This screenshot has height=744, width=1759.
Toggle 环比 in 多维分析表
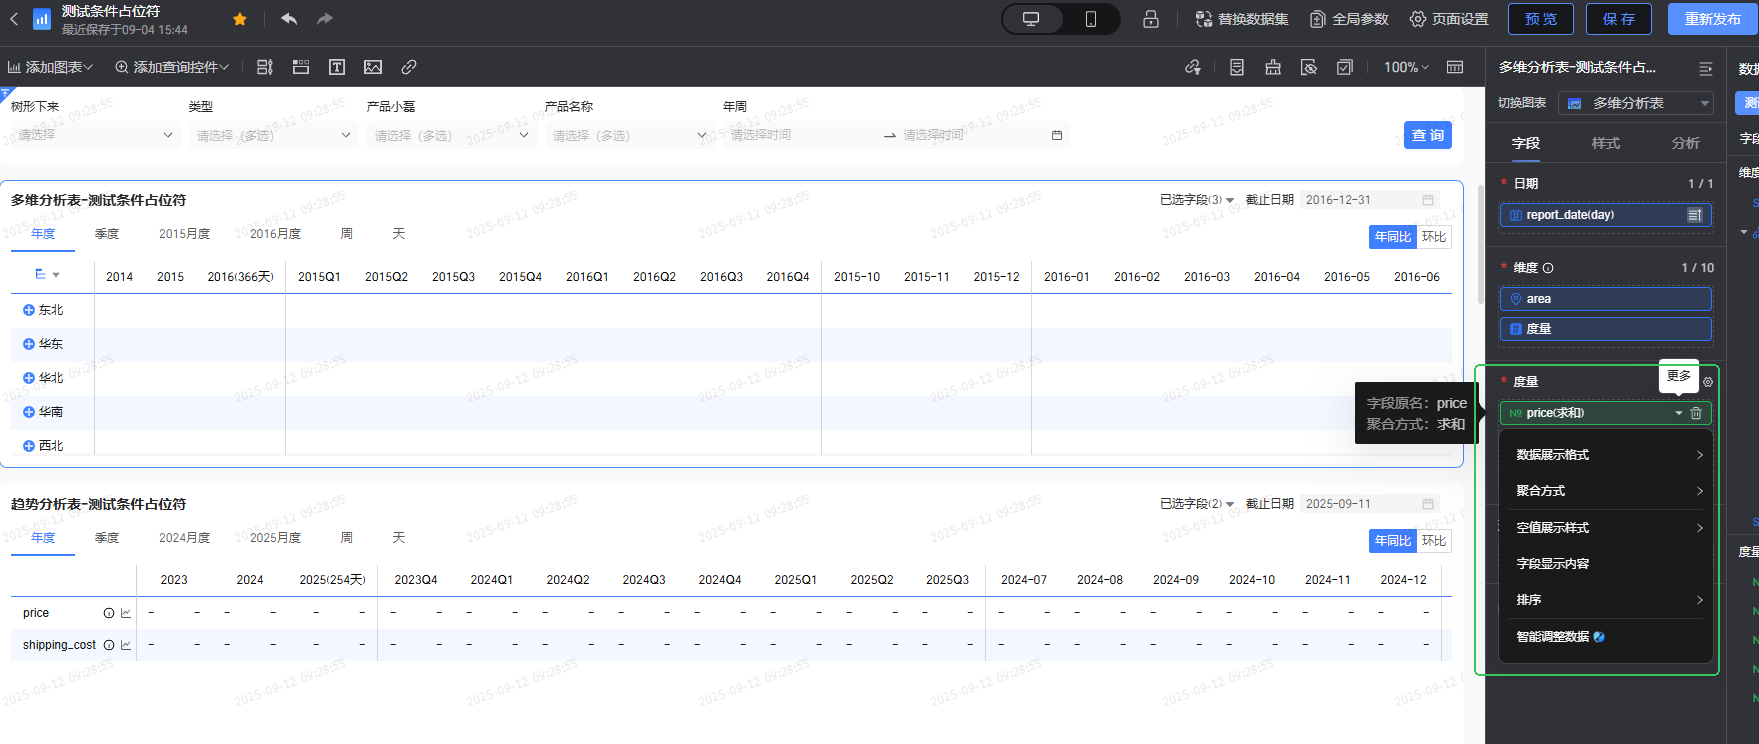[1434, 237]
